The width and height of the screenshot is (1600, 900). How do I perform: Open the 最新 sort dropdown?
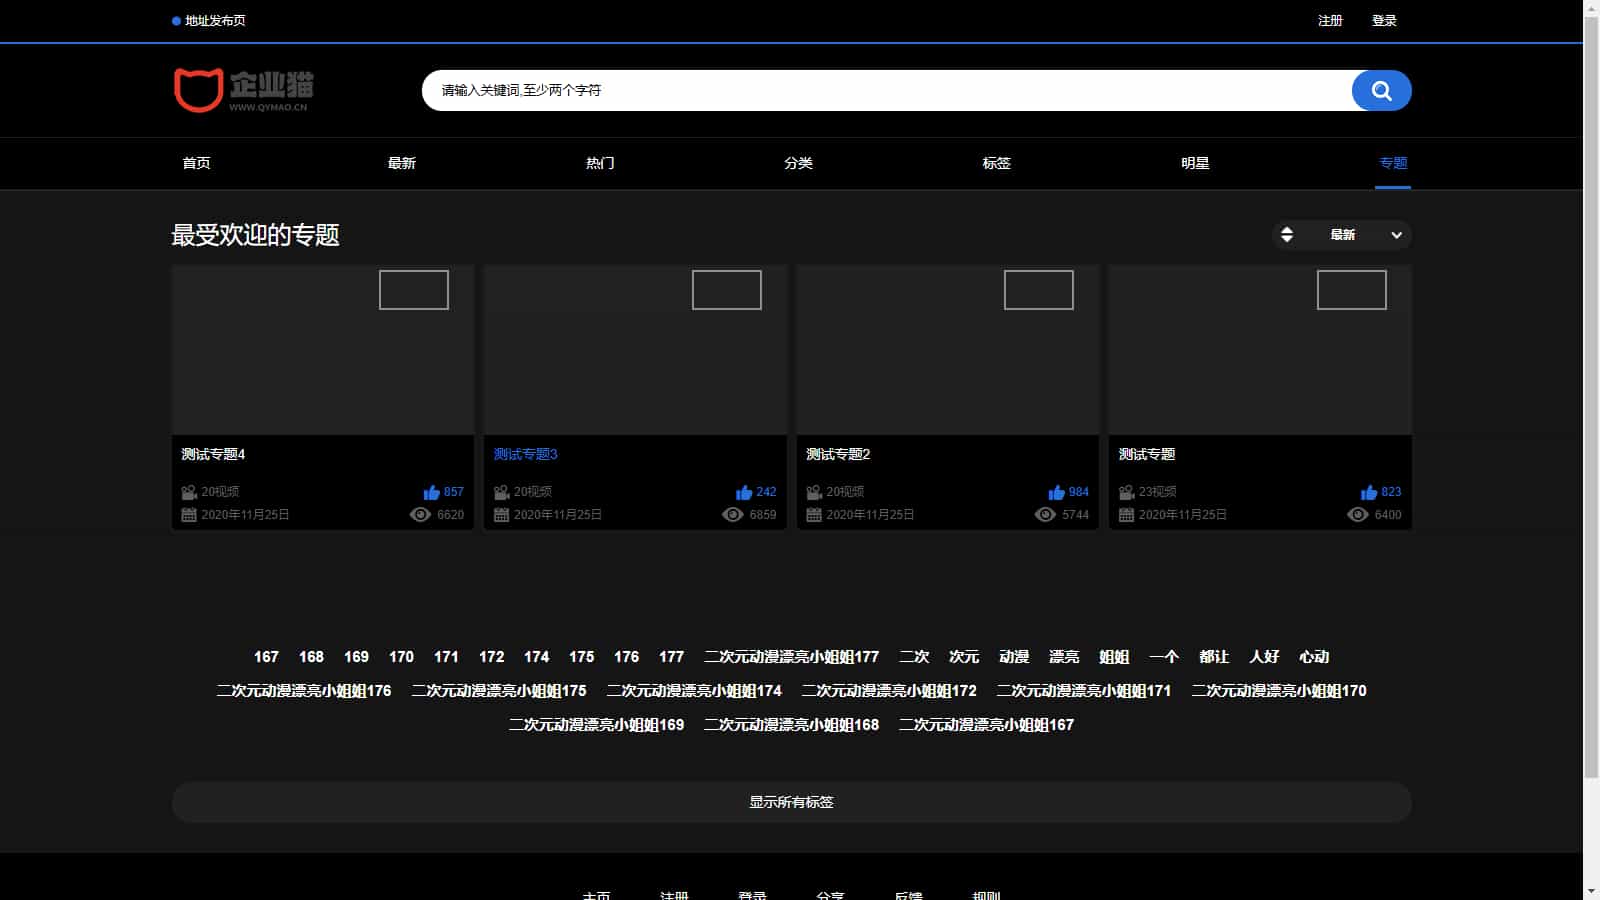1342,235
